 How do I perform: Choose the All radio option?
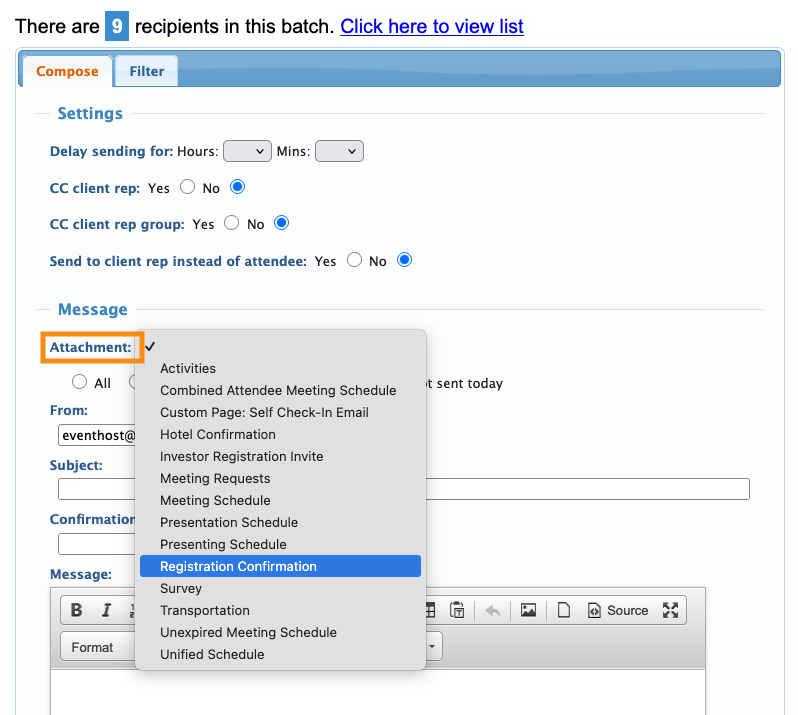click(x=80, y=382)
